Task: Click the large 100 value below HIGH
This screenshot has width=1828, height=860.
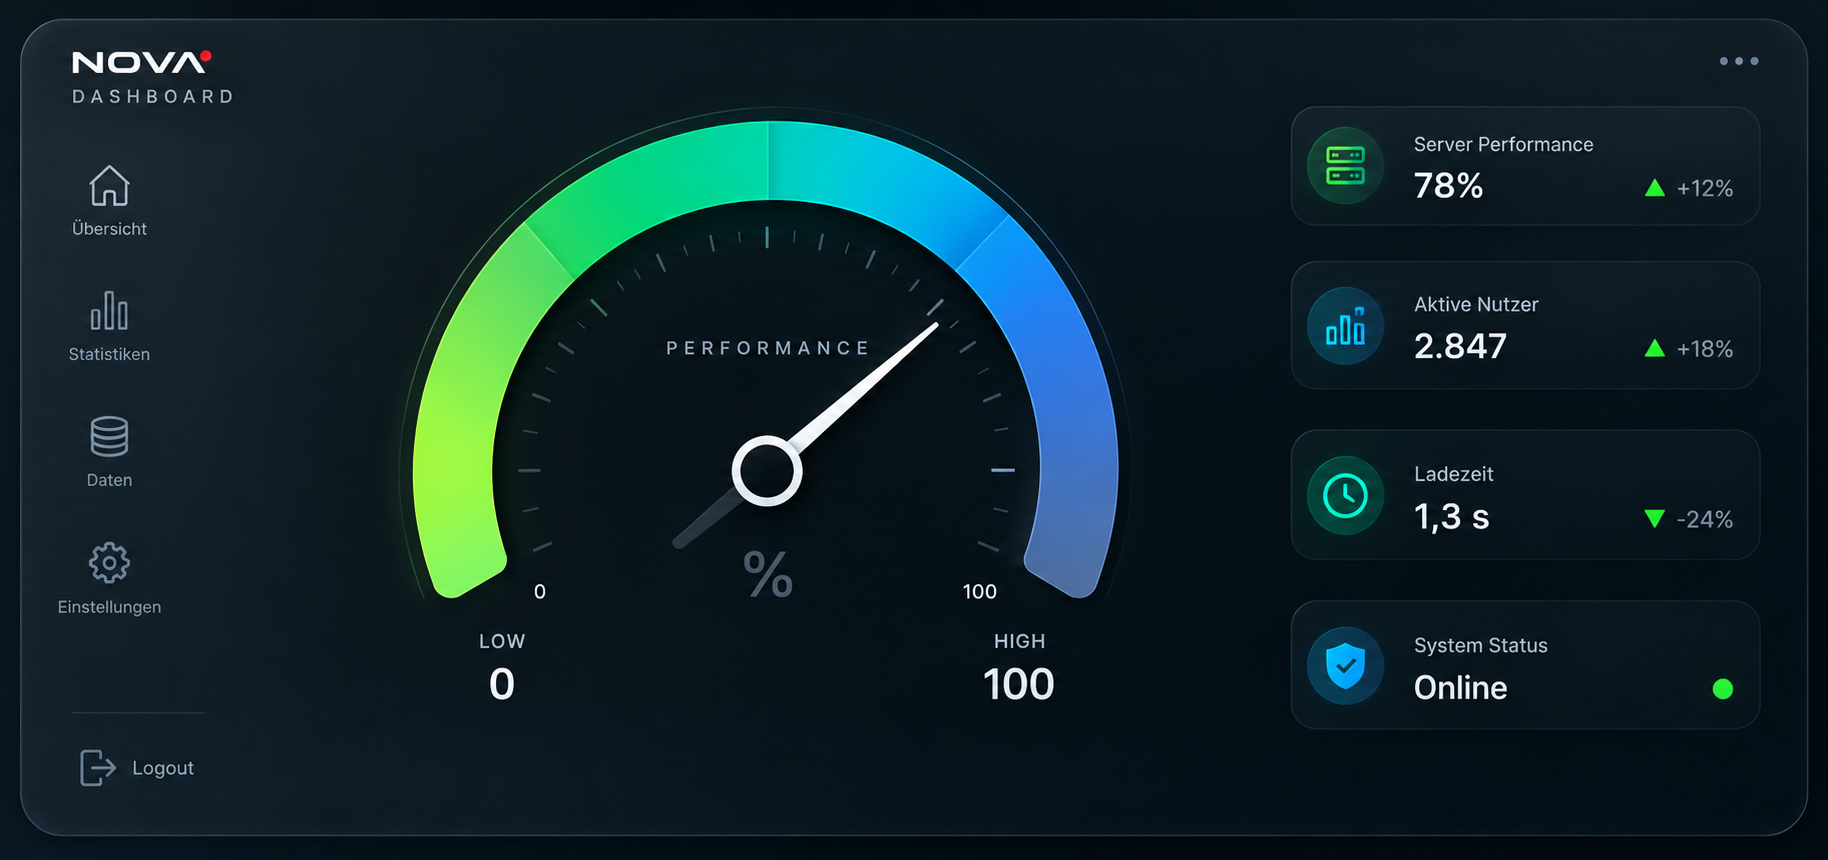Action: click(1019, 685)
